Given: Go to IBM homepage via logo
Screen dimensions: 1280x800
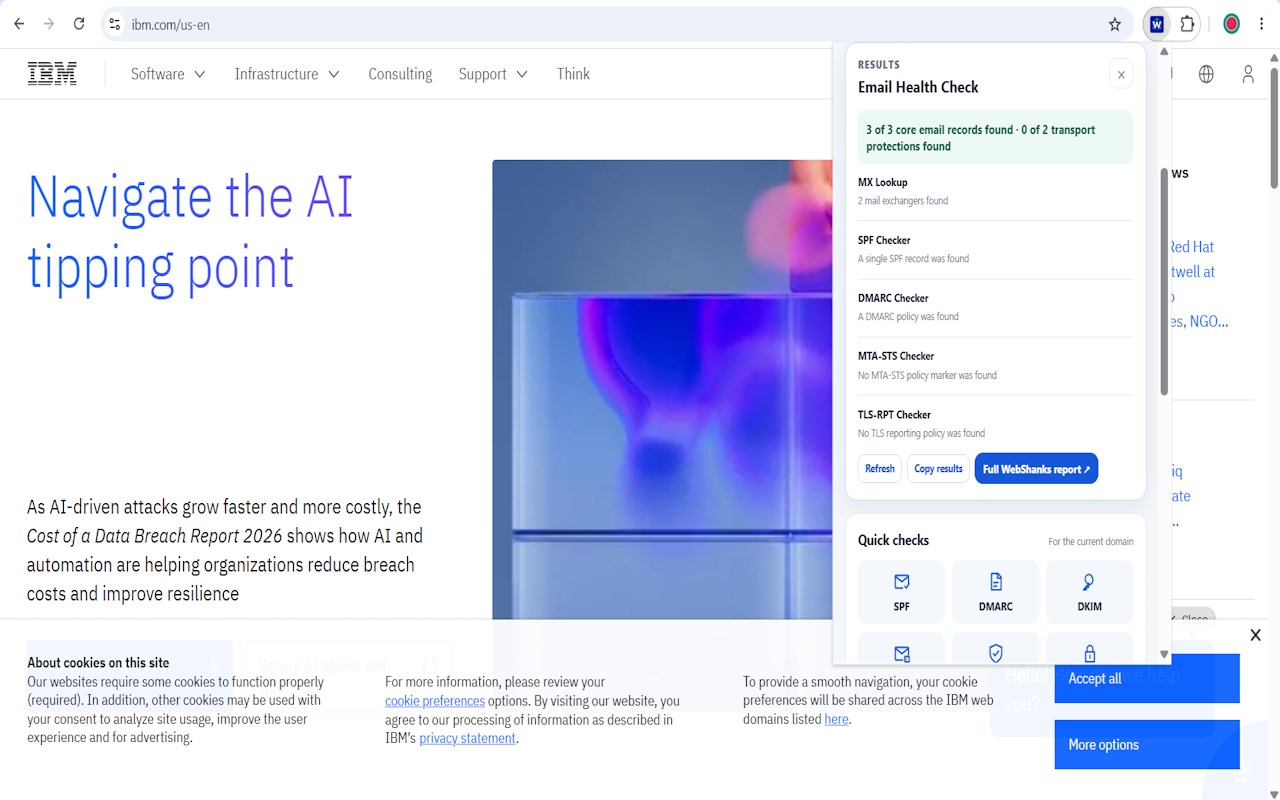Looking at the screenshot, I should tap(52, 74).
